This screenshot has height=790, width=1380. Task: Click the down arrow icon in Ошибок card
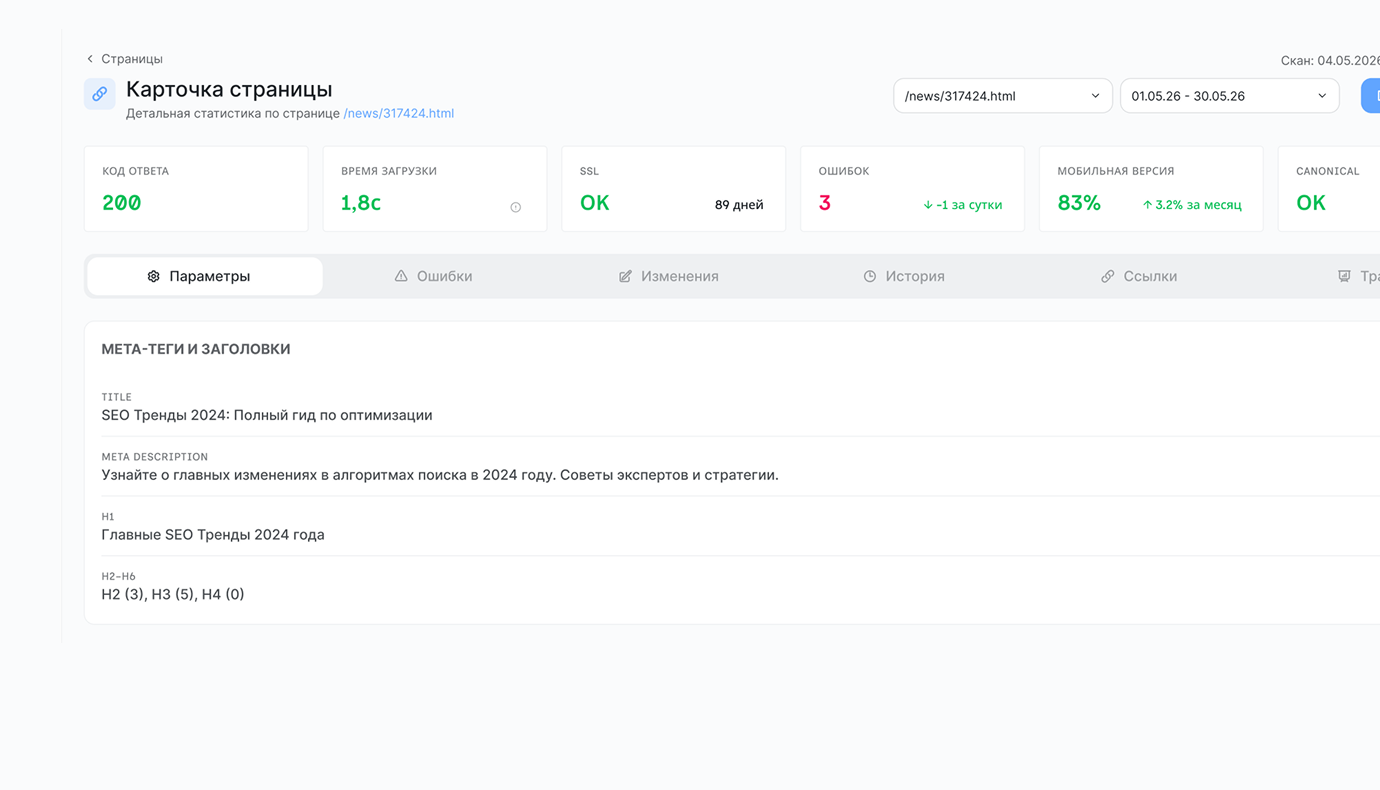(928, 205)
